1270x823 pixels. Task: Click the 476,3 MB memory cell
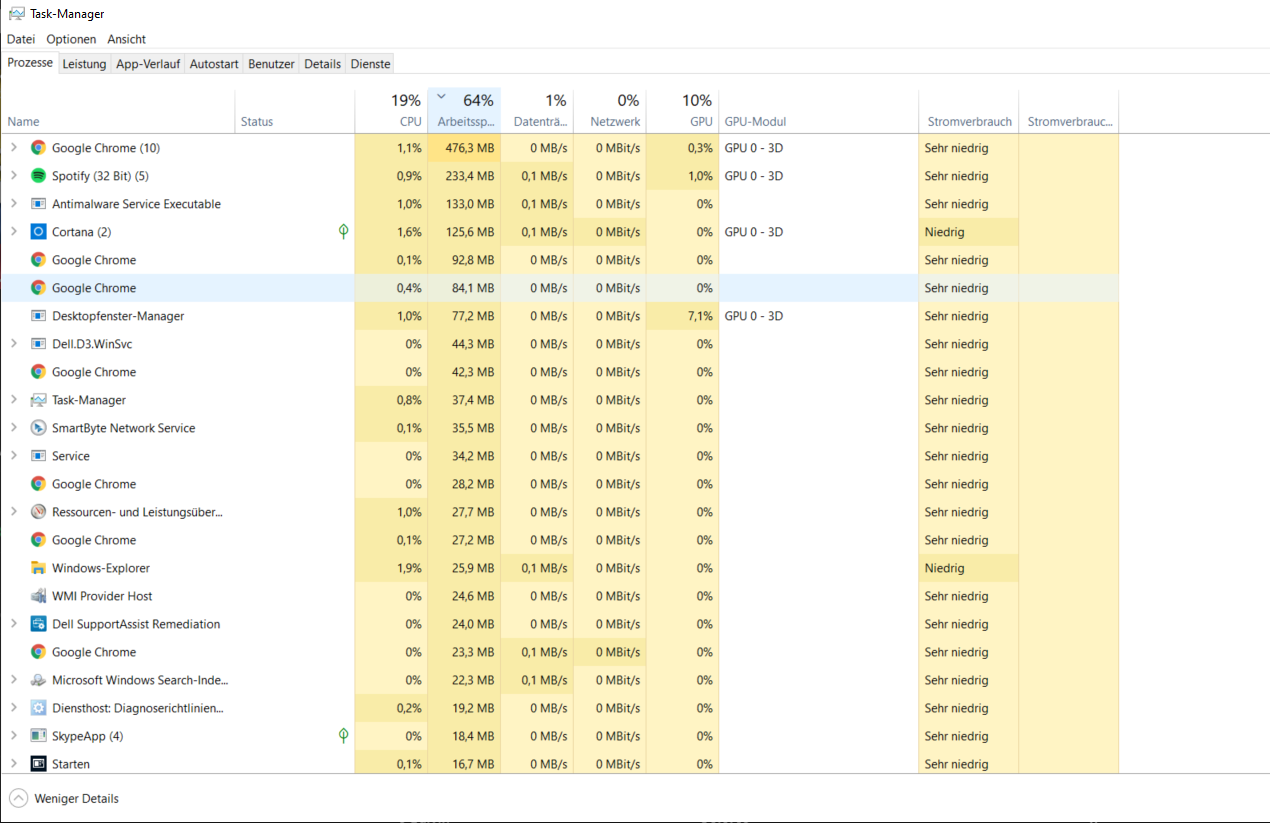pos(464,148)
